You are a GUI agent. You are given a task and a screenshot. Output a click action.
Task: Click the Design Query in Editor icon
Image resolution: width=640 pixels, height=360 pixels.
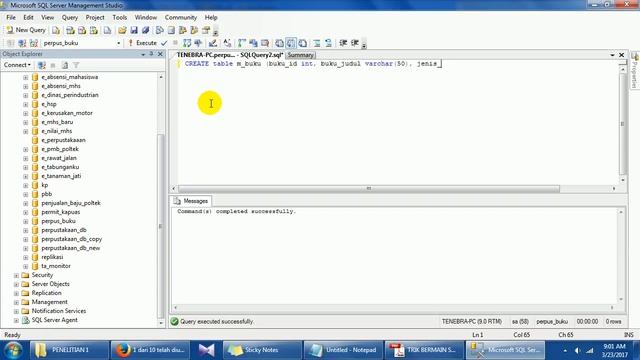pos(213,43)
